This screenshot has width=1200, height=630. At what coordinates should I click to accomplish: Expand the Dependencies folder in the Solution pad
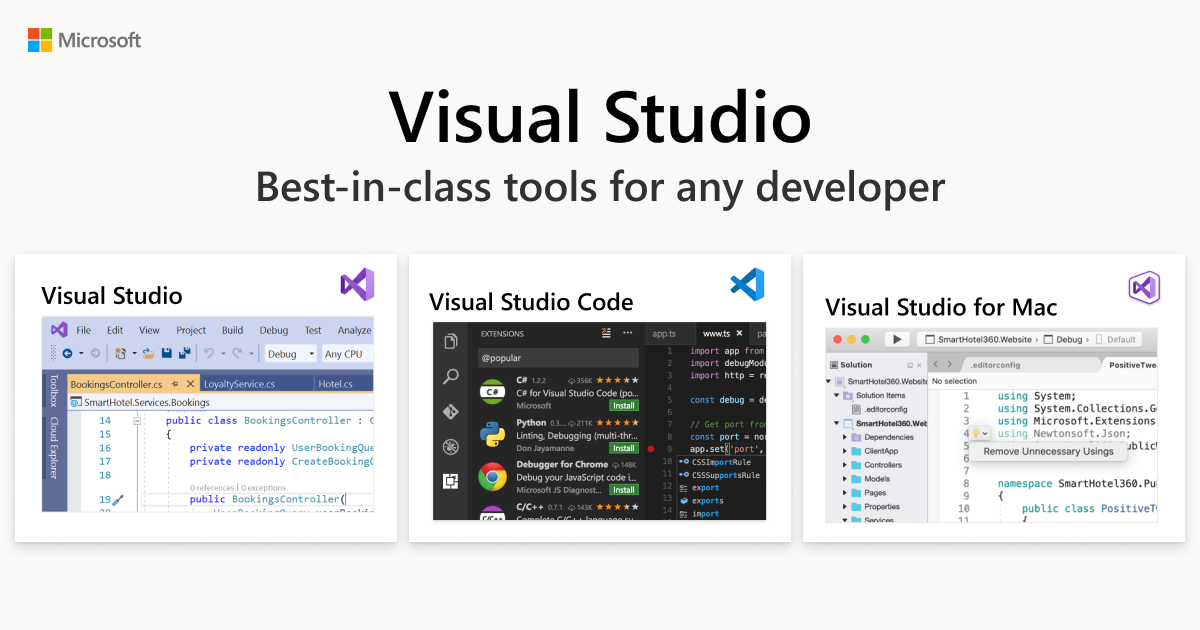tap(845, 437)
